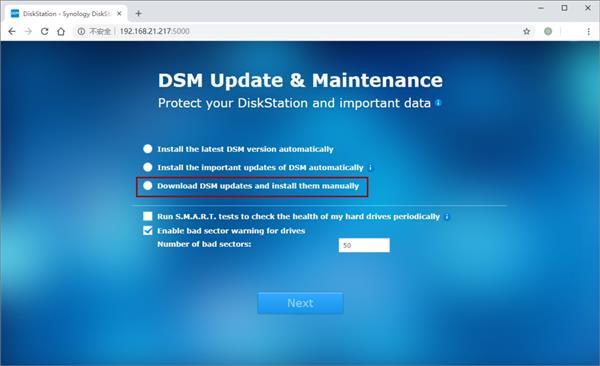Enable periodic S.M.A.R.T. tests checkbox
600x366 pixels.
(148, 216)
